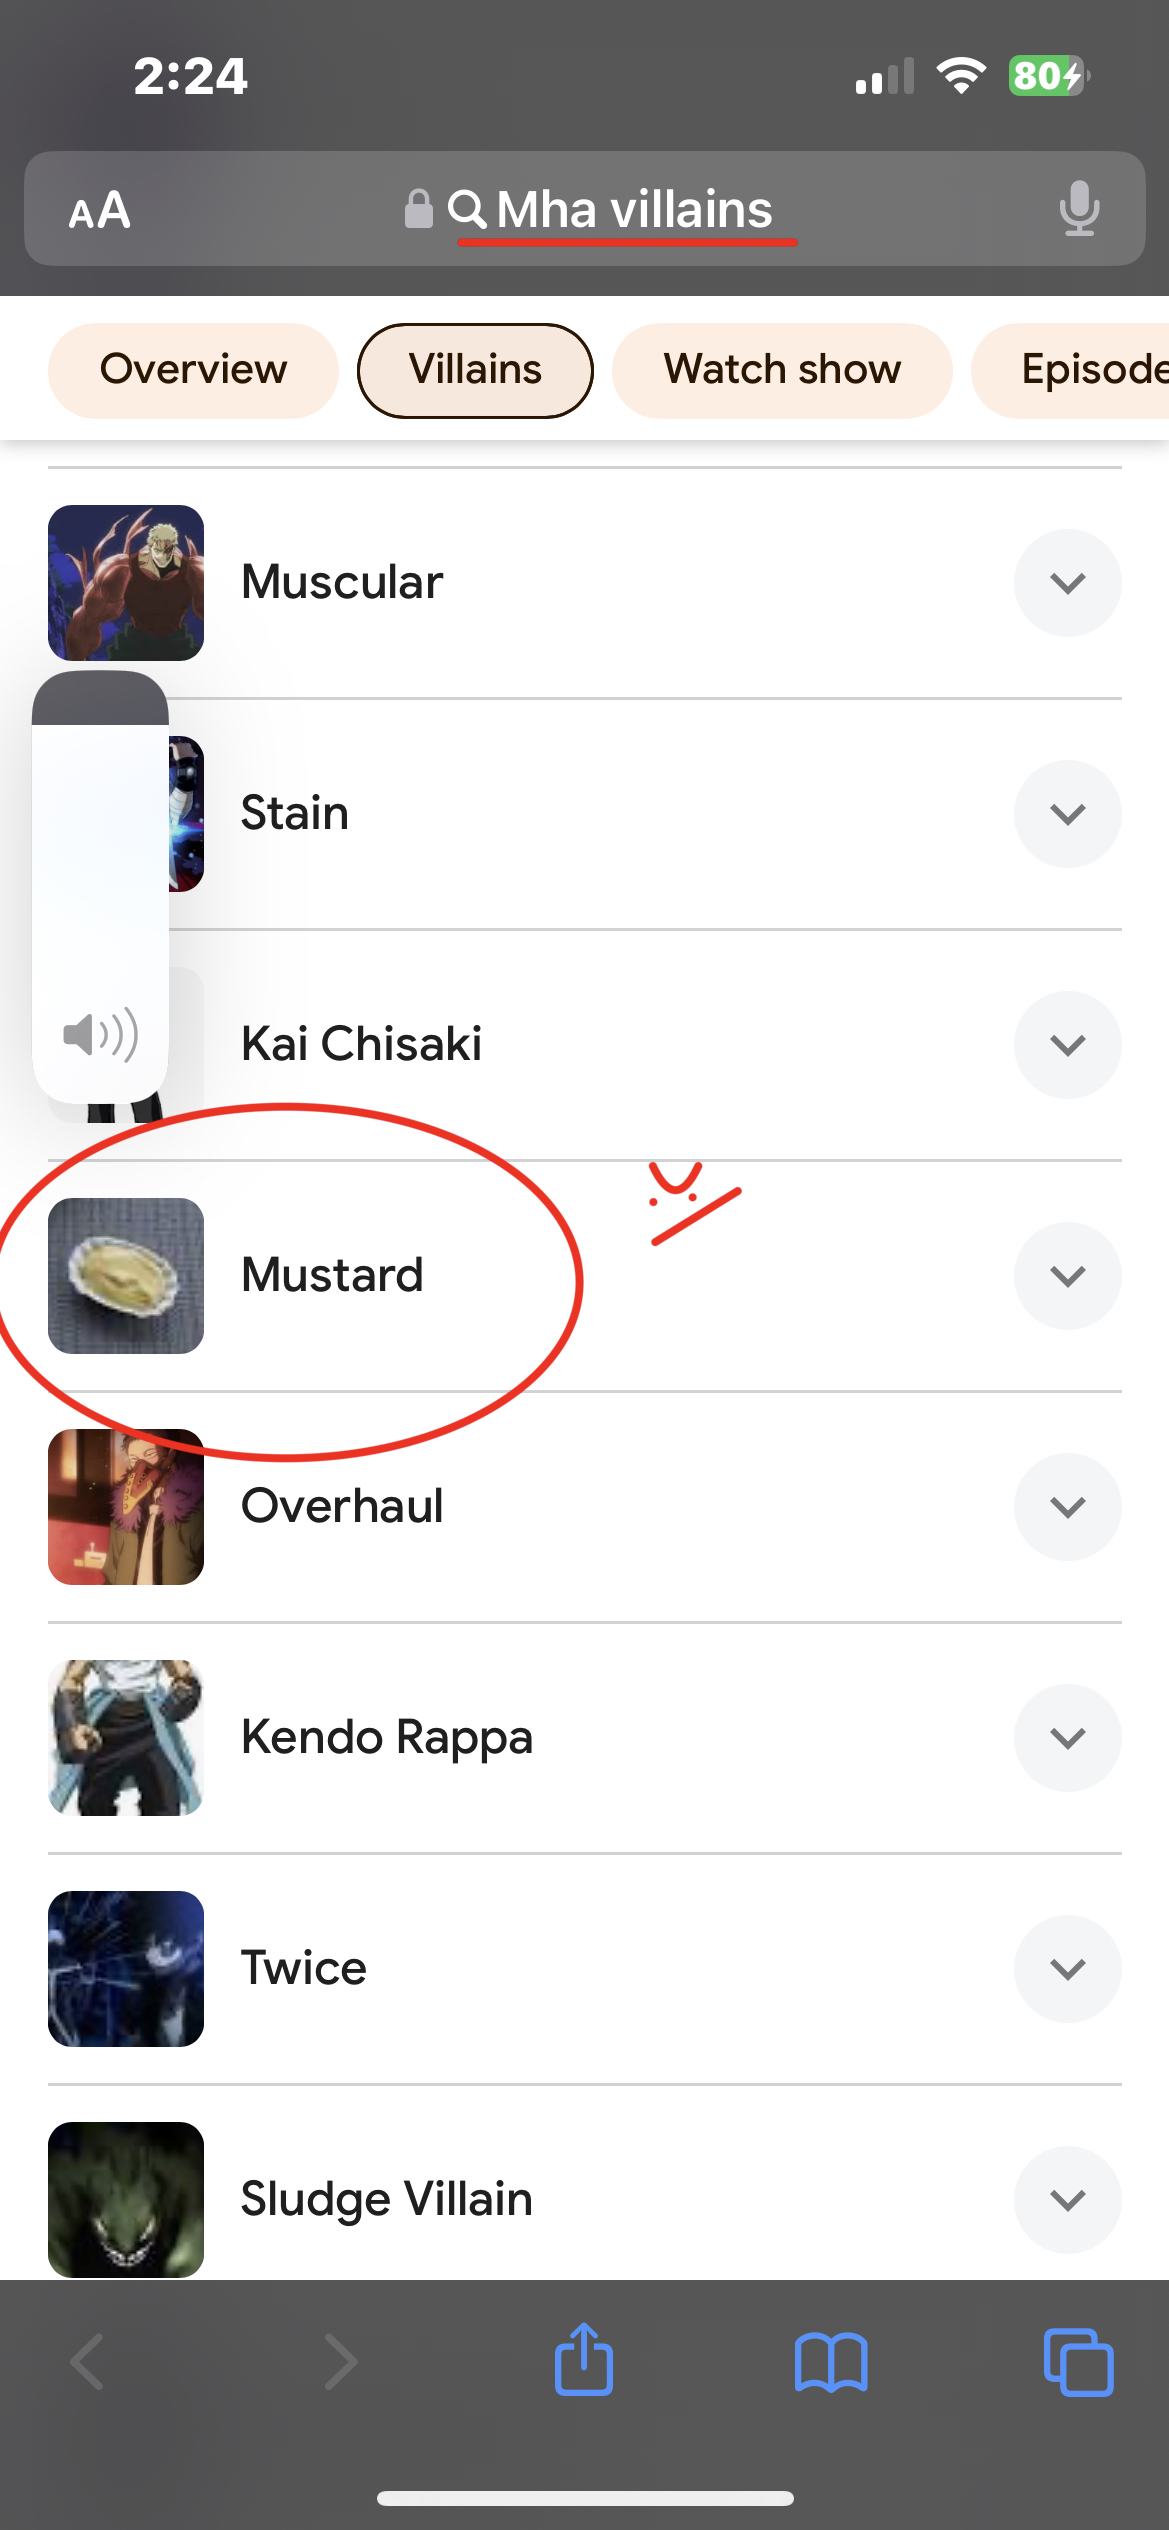Image resolution: width=1169 pixels, height=2530 pixels.
Task: Tap the padlock icon in address bar
Action: pyautogui.click(x=418, y=209)
